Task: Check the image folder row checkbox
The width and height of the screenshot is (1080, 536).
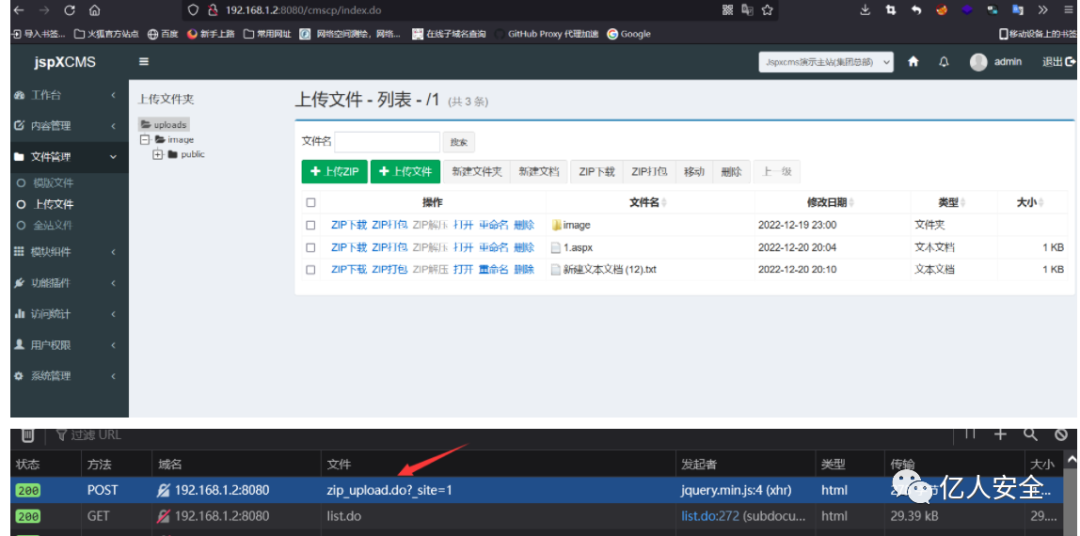Action: tap(311, 225)
